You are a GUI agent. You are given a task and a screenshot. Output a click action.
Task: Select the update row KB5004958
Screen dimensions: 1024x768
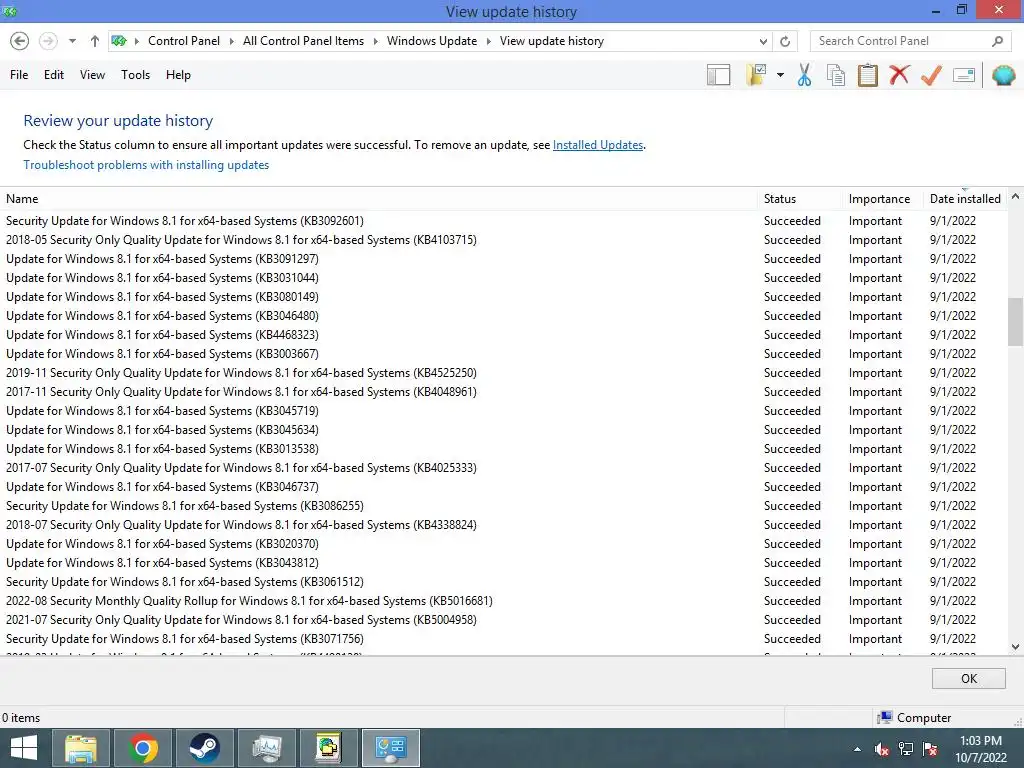click(x=503, y=620)
